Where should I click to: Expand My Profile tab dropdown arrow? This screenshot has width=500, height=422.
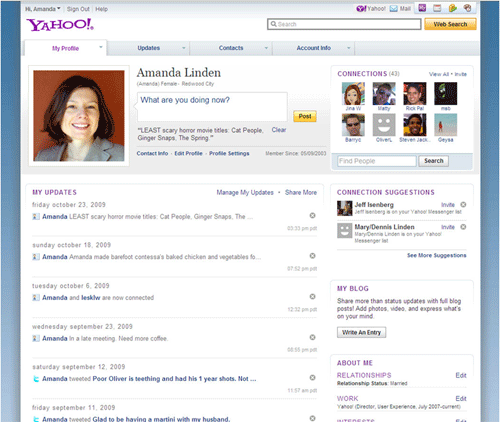[100, 47]
